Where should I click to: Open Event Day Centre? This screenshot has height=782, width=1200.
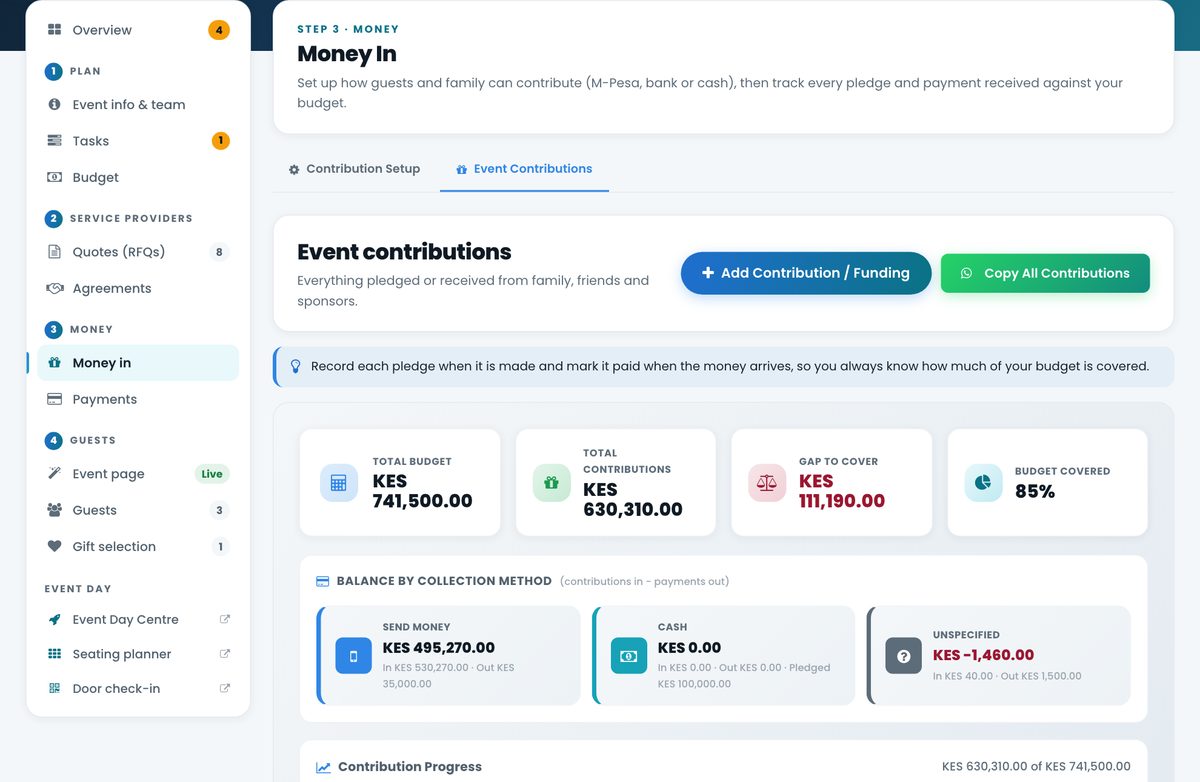138,619
